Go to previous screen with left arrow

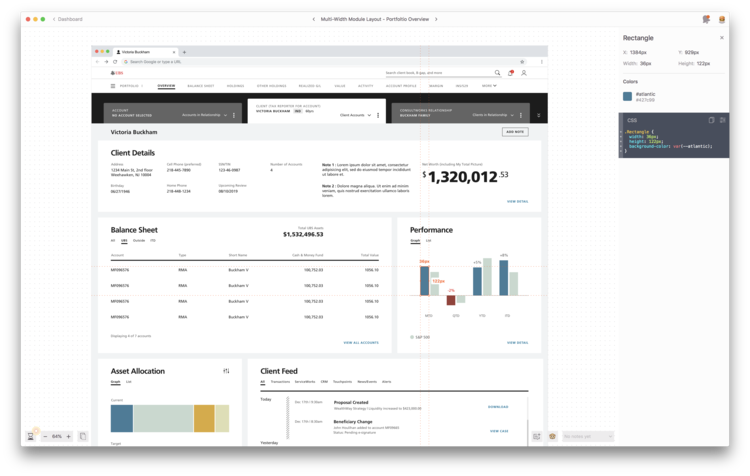[x=314, y=19]
